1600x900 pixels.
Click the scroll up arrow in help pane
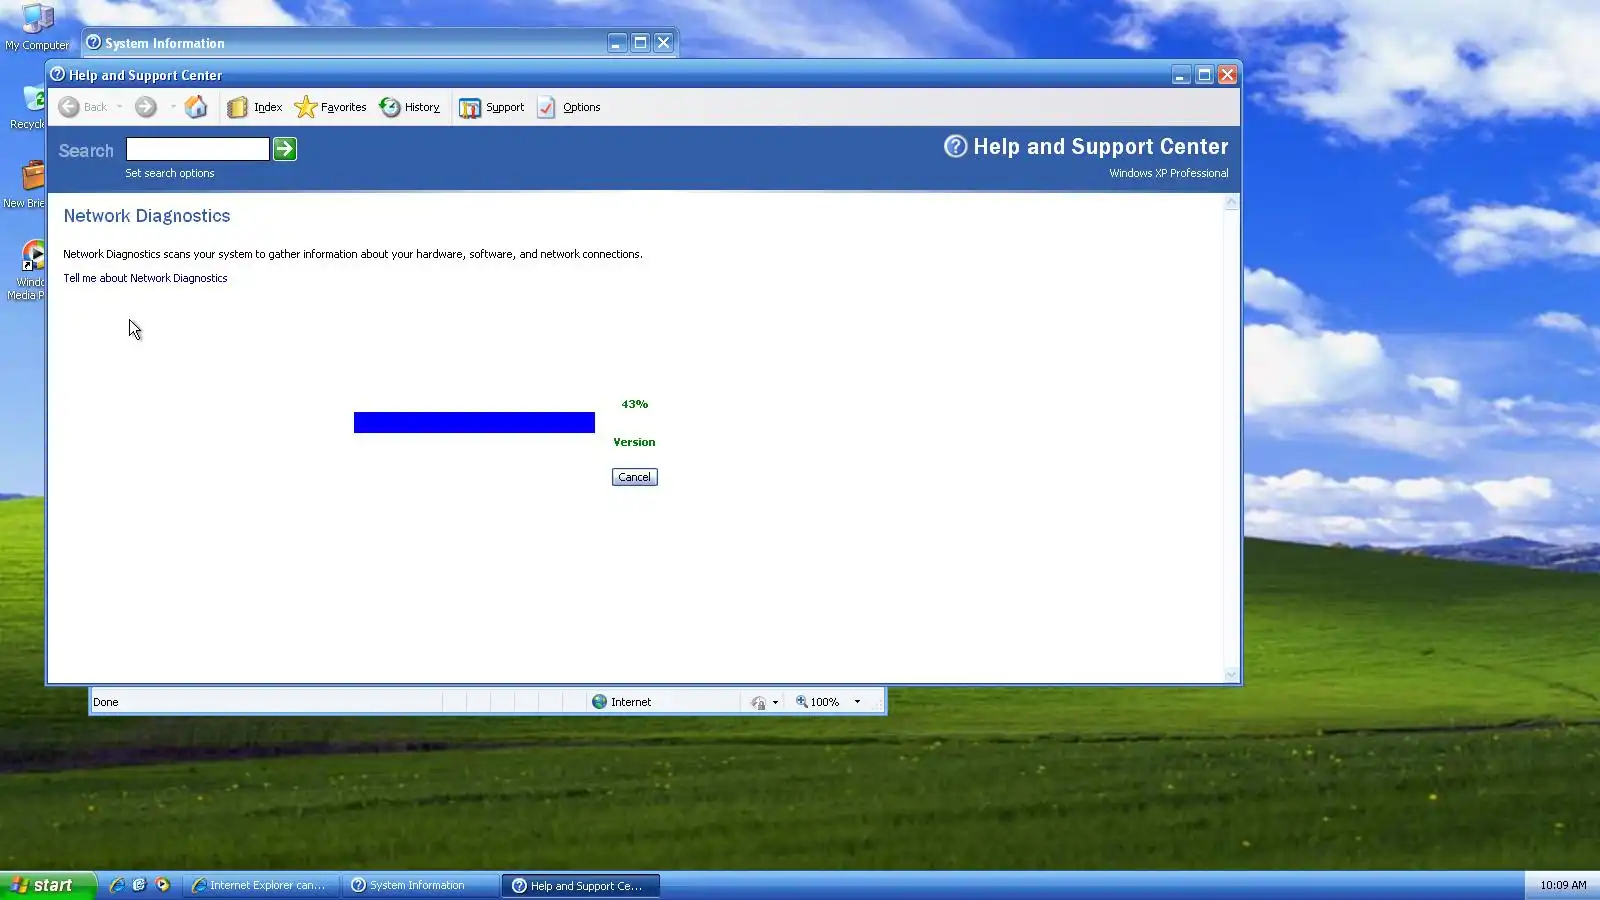1232,202
